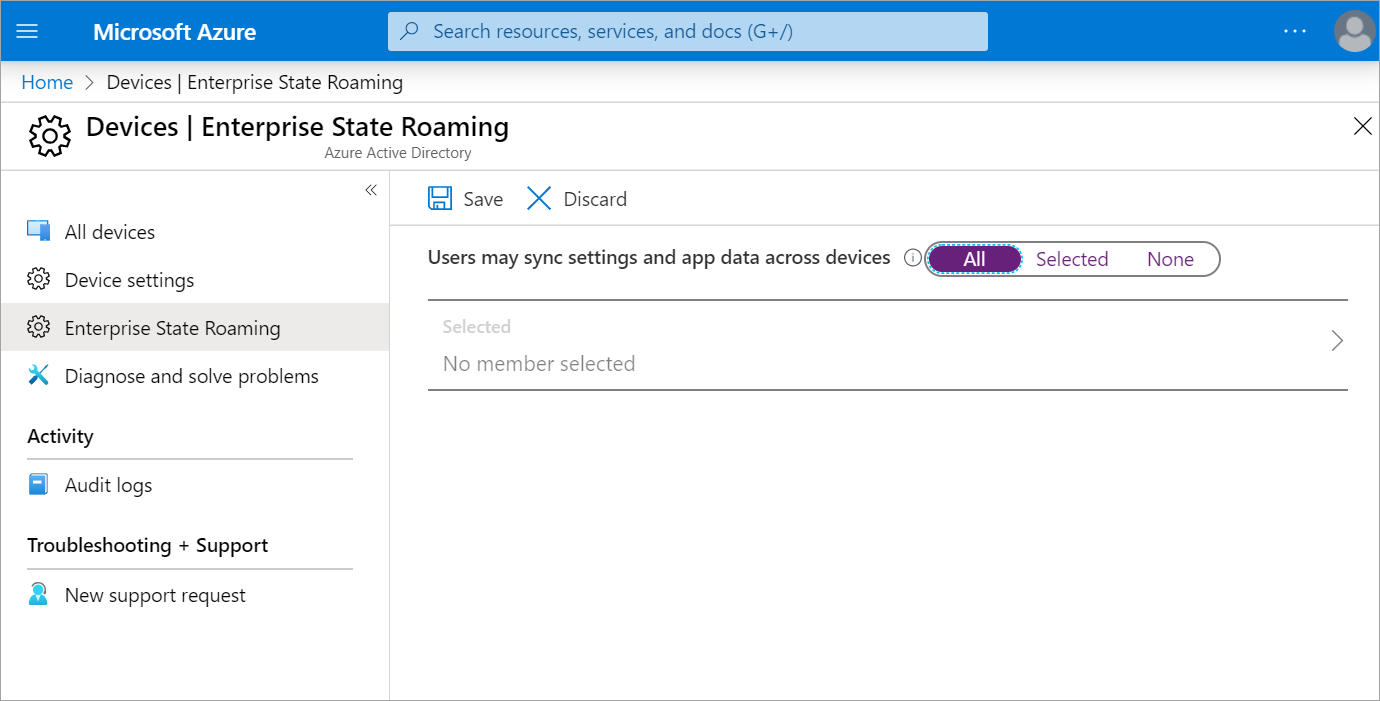Open New support request item
Image resolution: width=1380 pixels, height=701 pixels.
click(x=195, y=595)
